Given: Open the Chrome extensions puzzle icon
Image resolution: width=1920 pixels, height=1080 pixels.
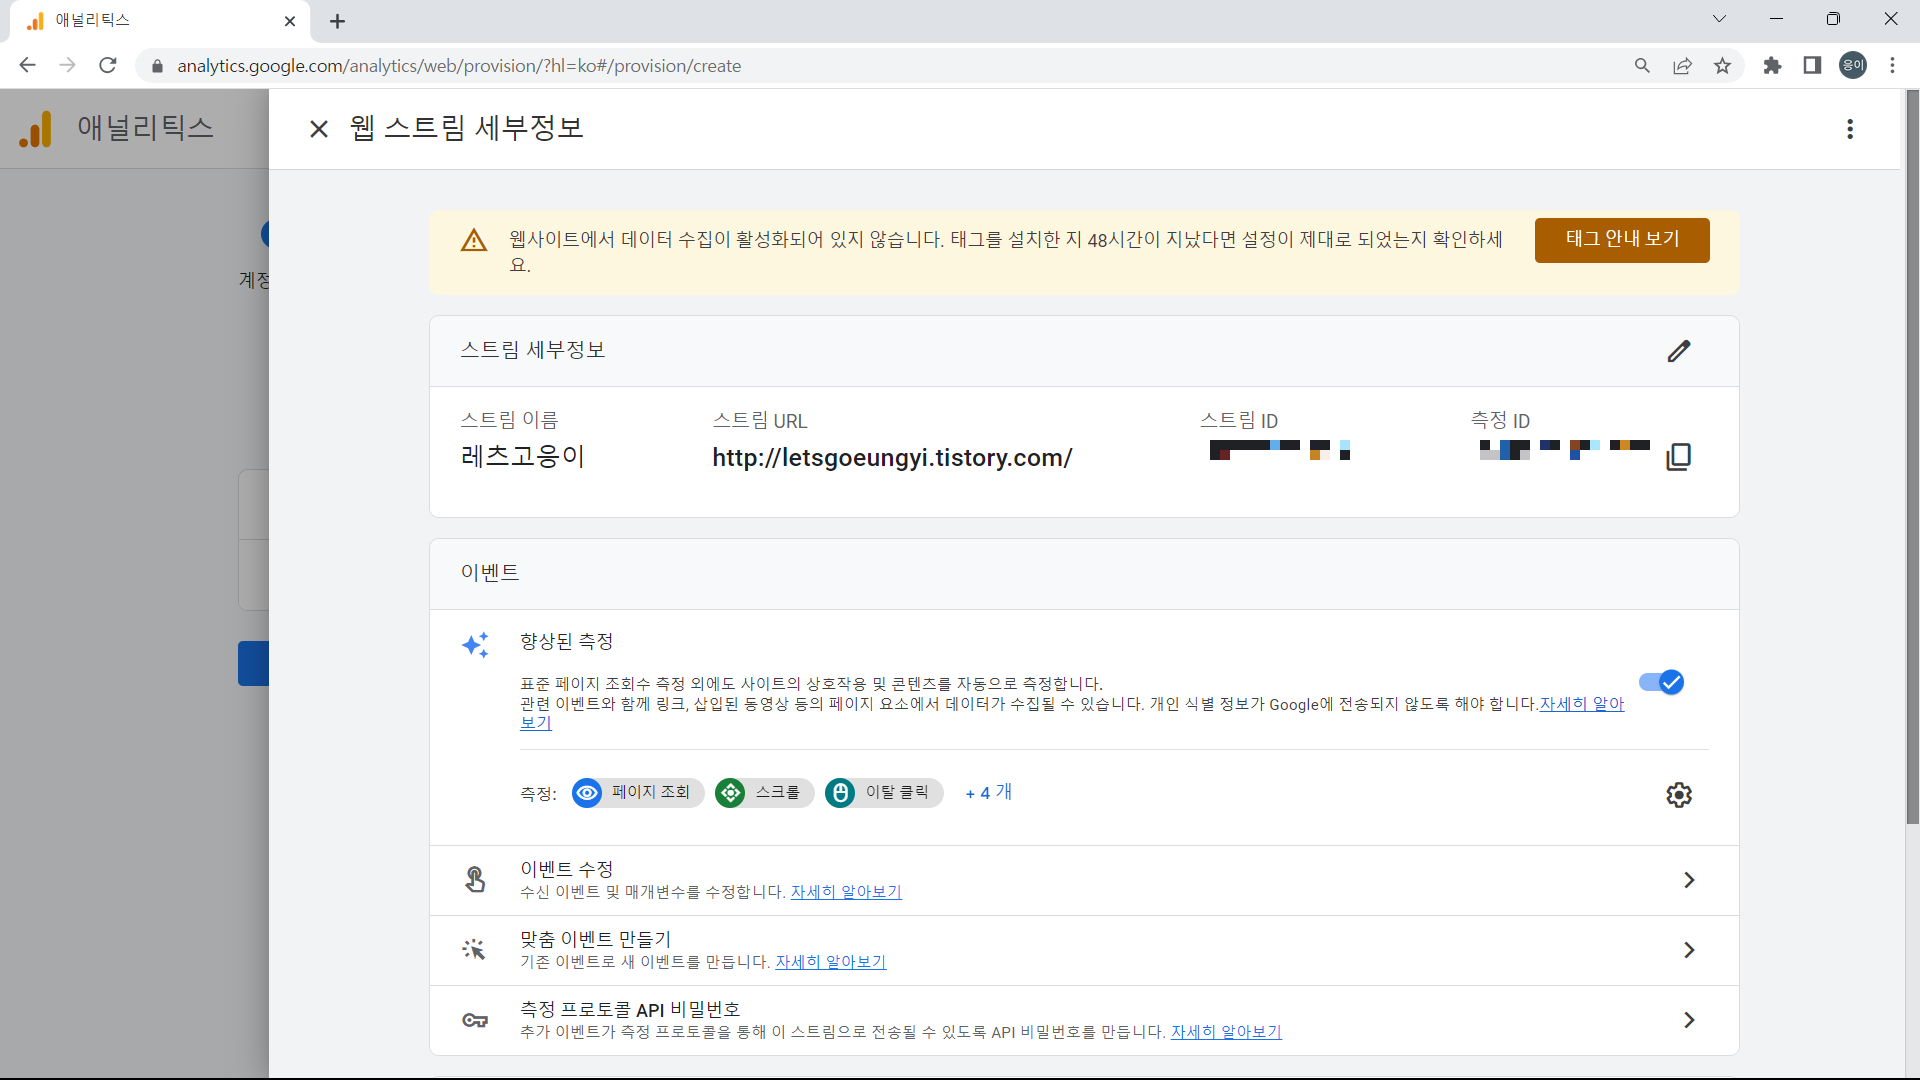Looking at the screenshot, I should [1772, 65].
